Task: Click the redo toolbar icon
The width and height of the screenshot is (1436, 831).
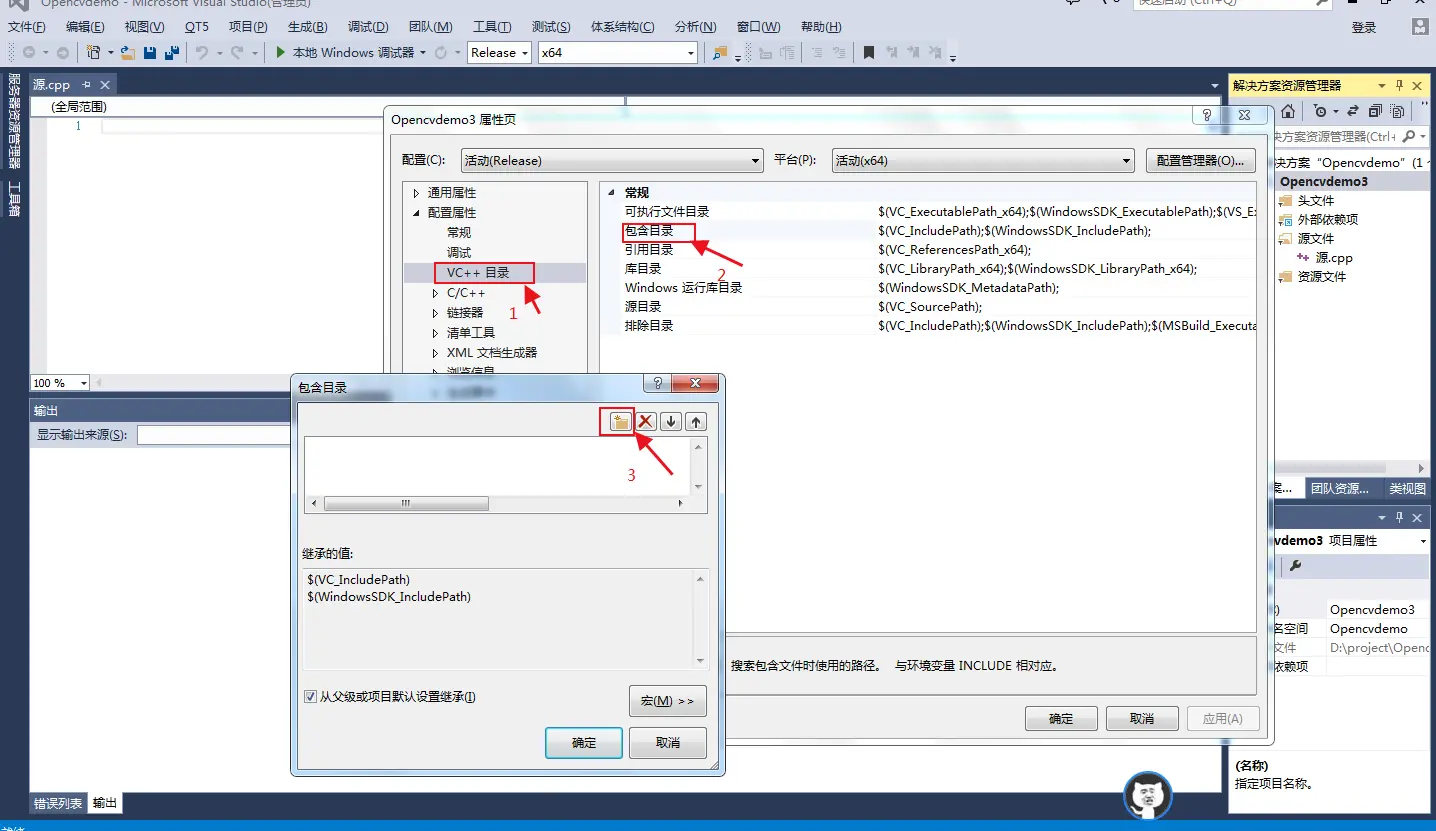Action: tap(238, 52)
